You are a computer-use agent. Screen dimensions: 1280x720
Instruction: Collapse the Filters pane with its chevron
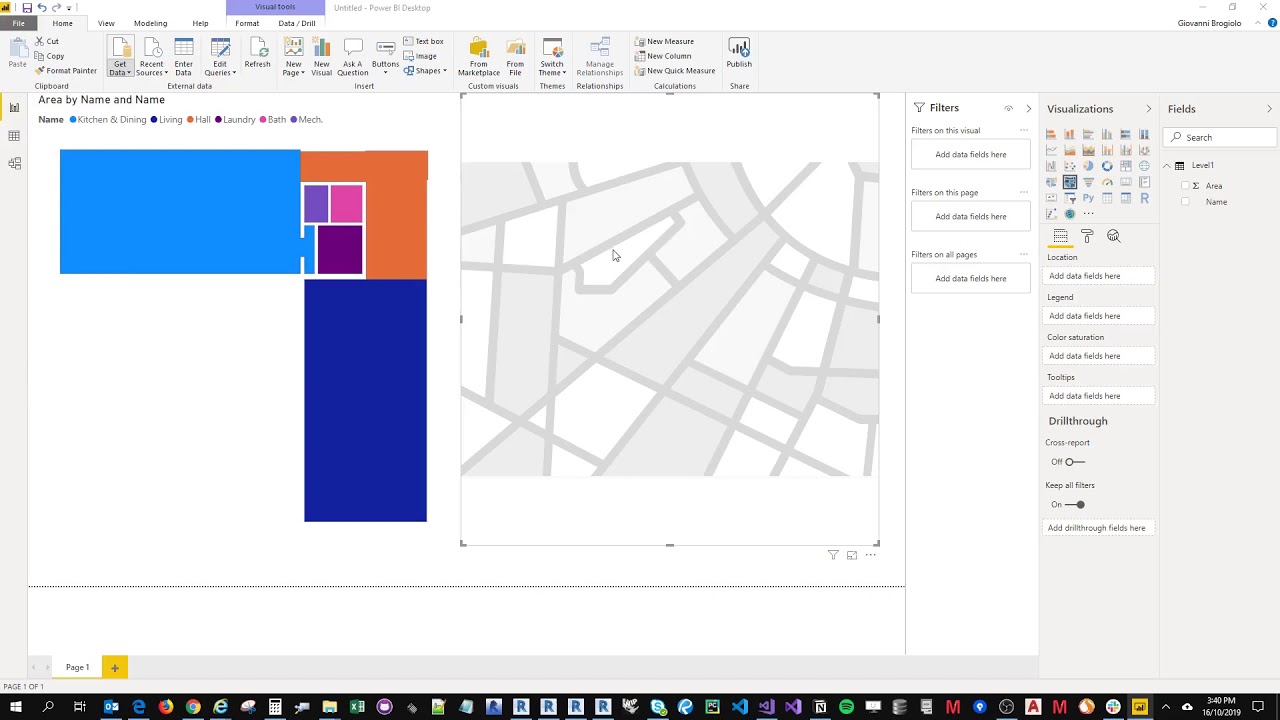(x=1028, y=108)
